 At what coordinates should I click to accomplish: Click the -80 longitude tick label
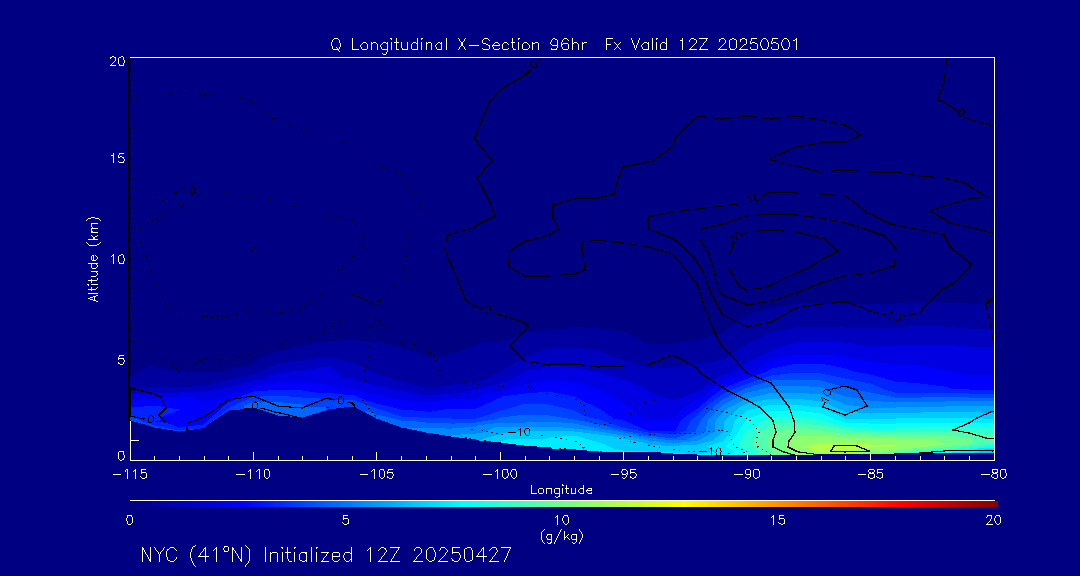coord(993,475)
